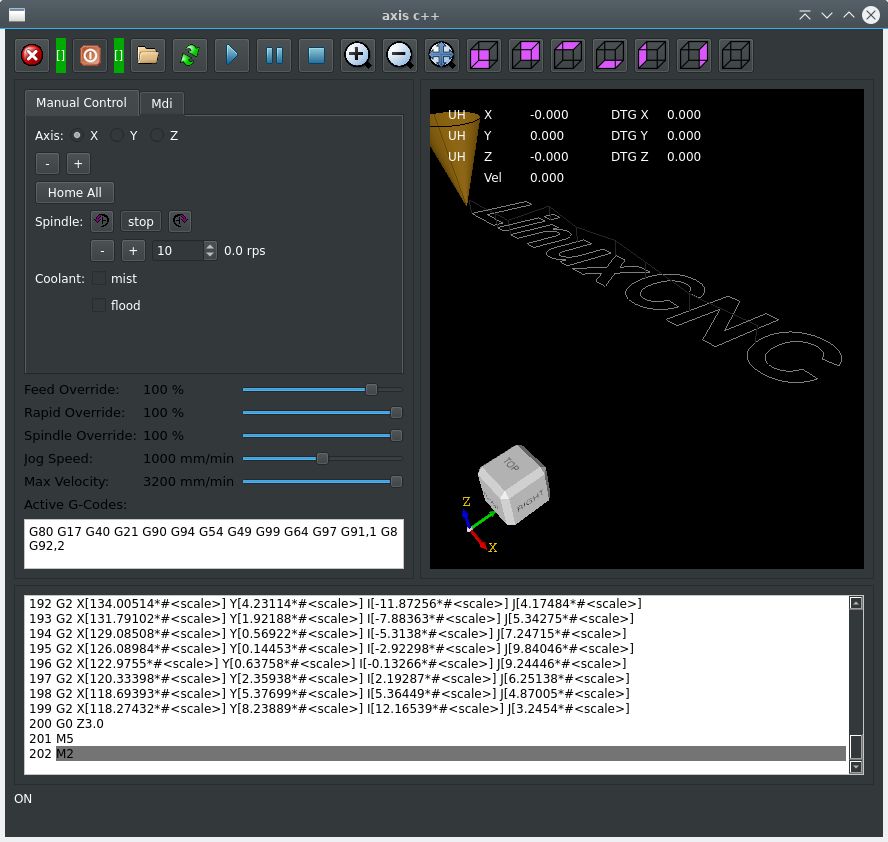Viewport: 888px width, 842px height.
Task: Click the spindle spinbox up arrow
Action: (210, 246)
